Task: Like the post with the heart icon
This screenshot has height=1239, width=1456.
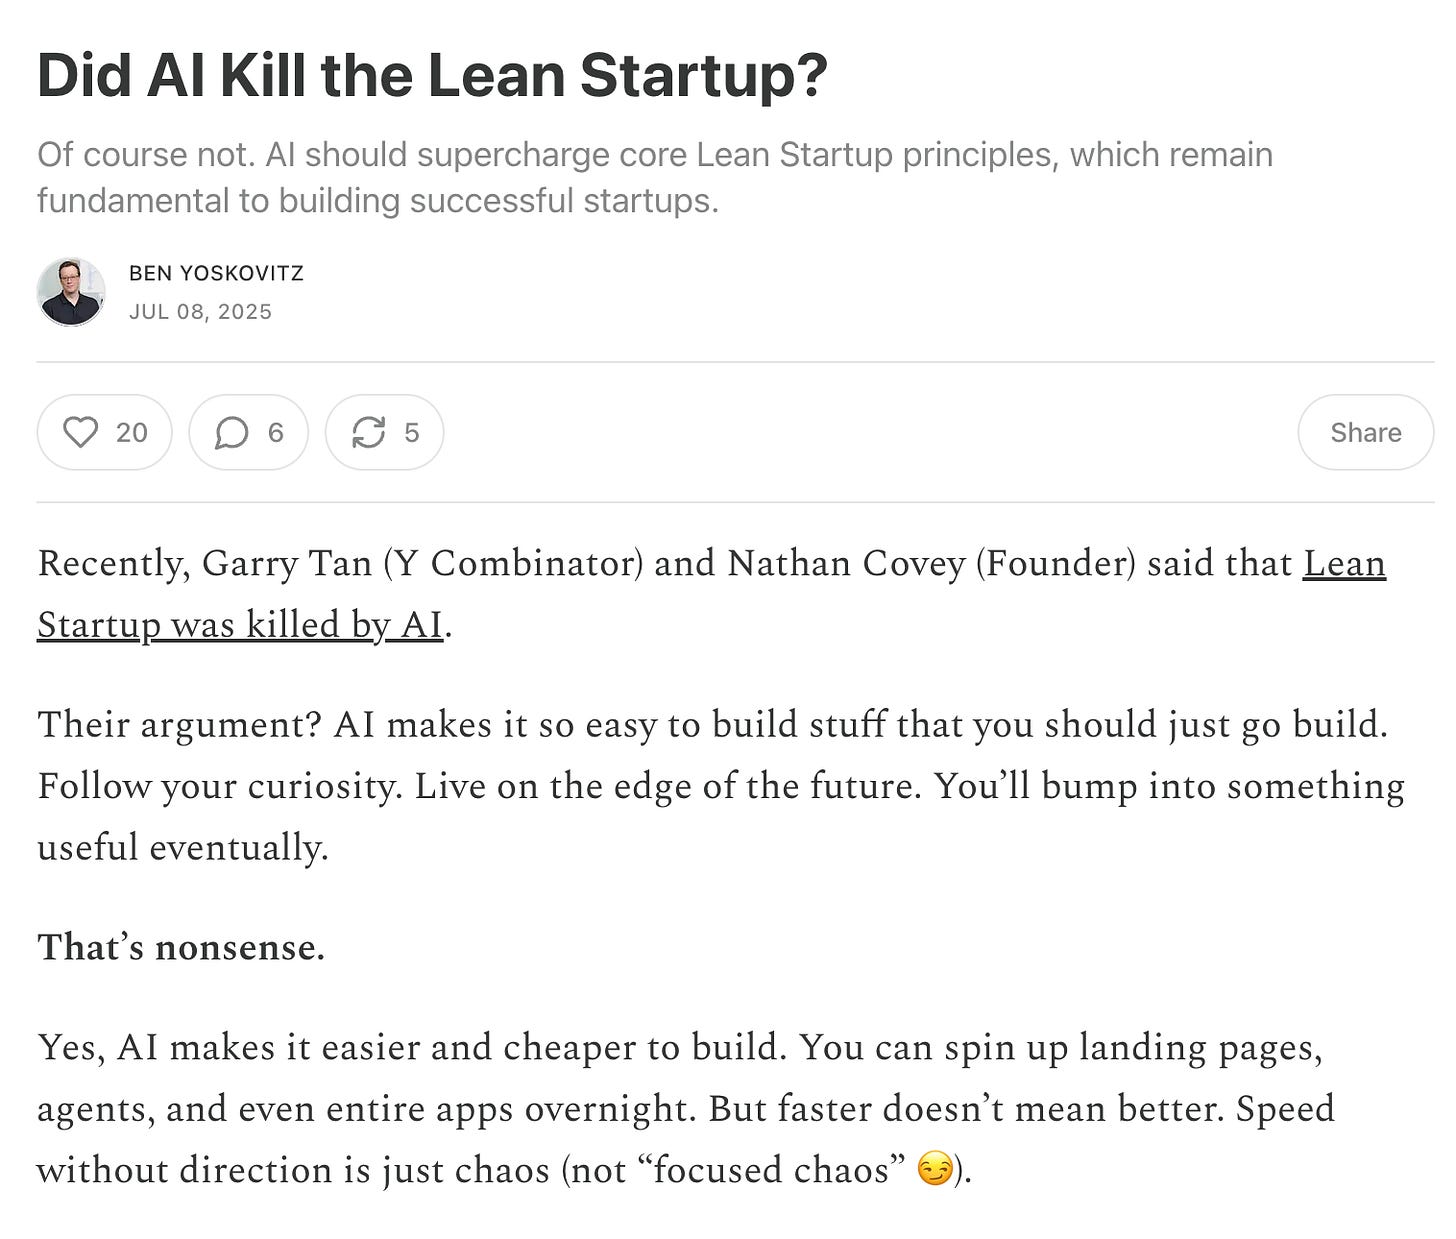Action: (x=80, y=432)
